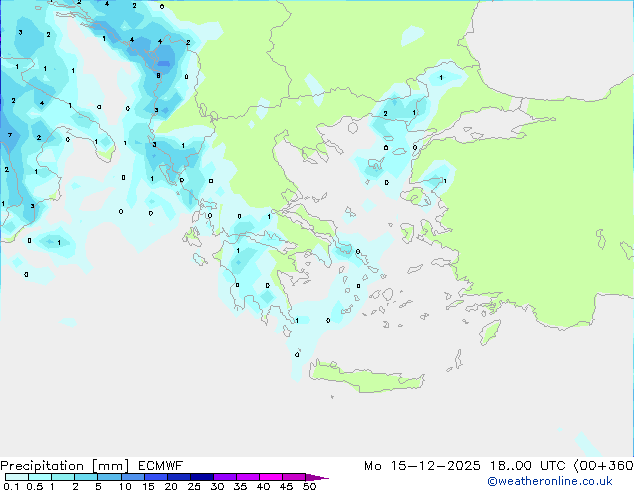
Task: Click the above-50 mm arrow end of legend
Action: pos(317,477)
